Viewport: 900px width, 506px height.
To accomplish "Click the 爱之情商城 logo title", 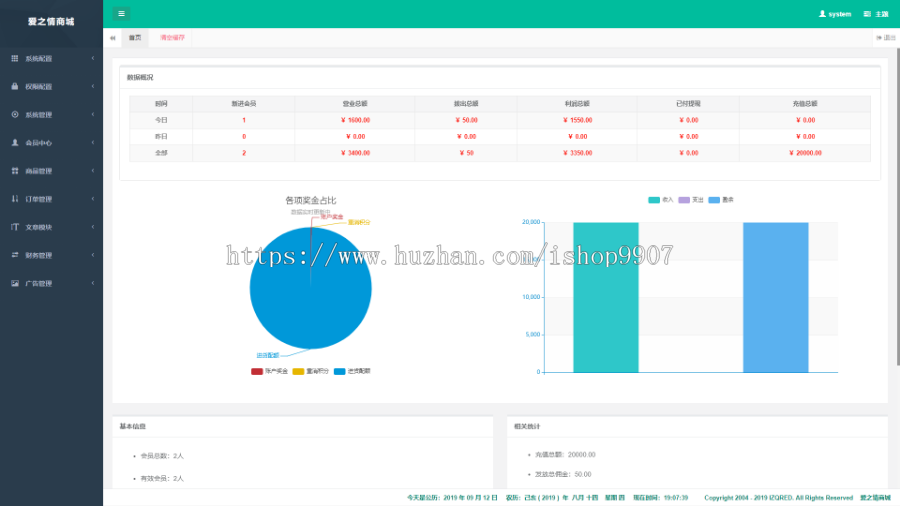I will [51, 22].
